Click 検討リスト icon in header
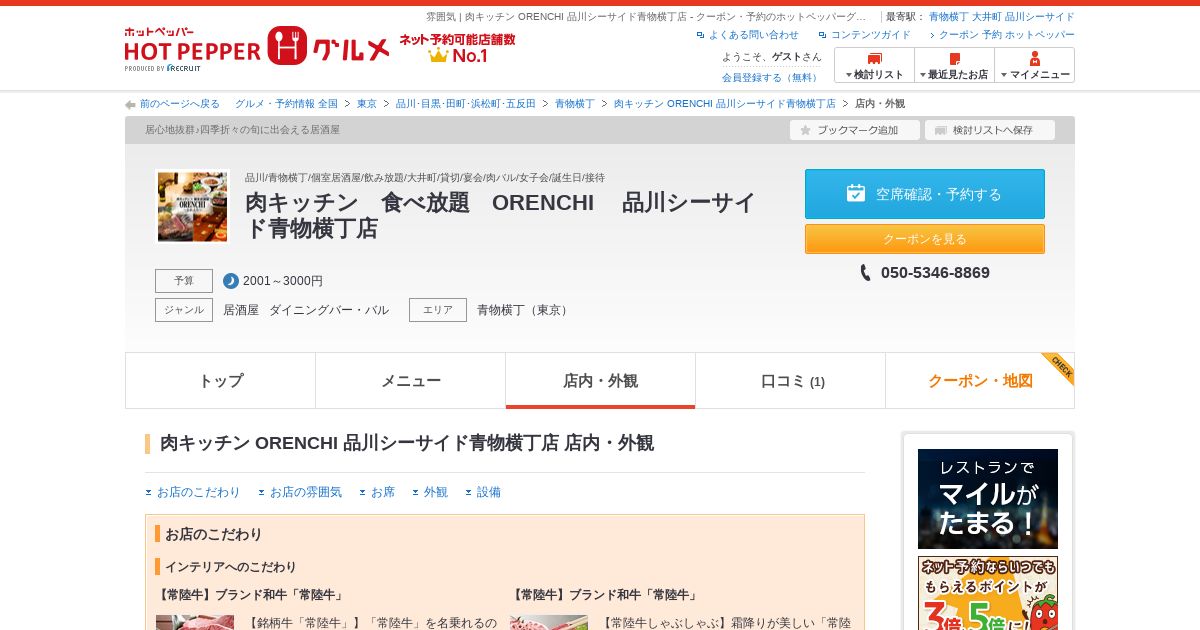The height and width of the screenshot is (630, 1200). [875, 58]
